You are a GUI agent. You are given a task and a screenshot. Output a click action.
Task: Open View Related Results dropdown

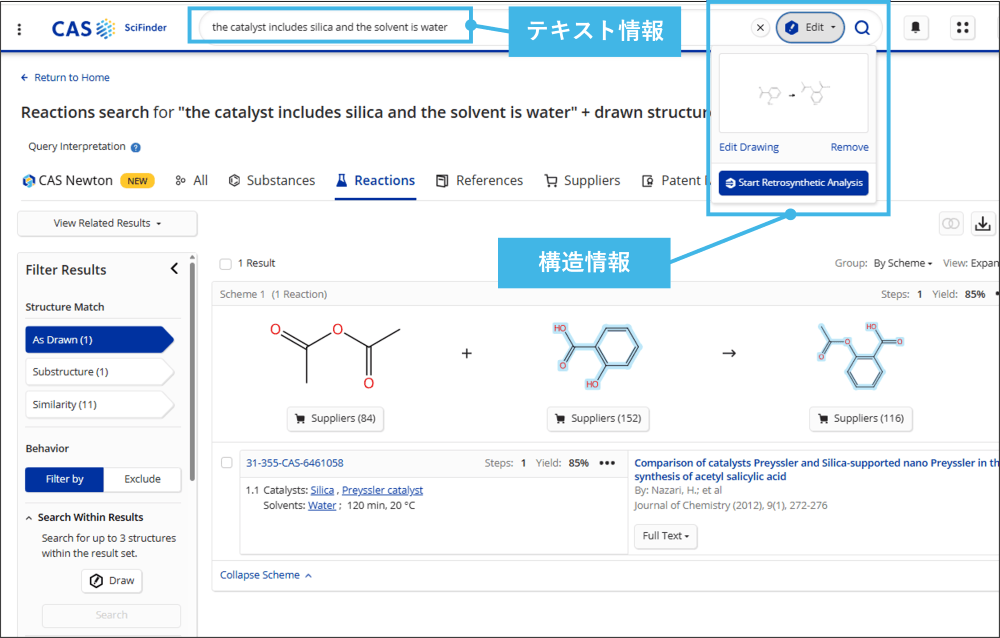pyautogui.click(x=107, y=223)
